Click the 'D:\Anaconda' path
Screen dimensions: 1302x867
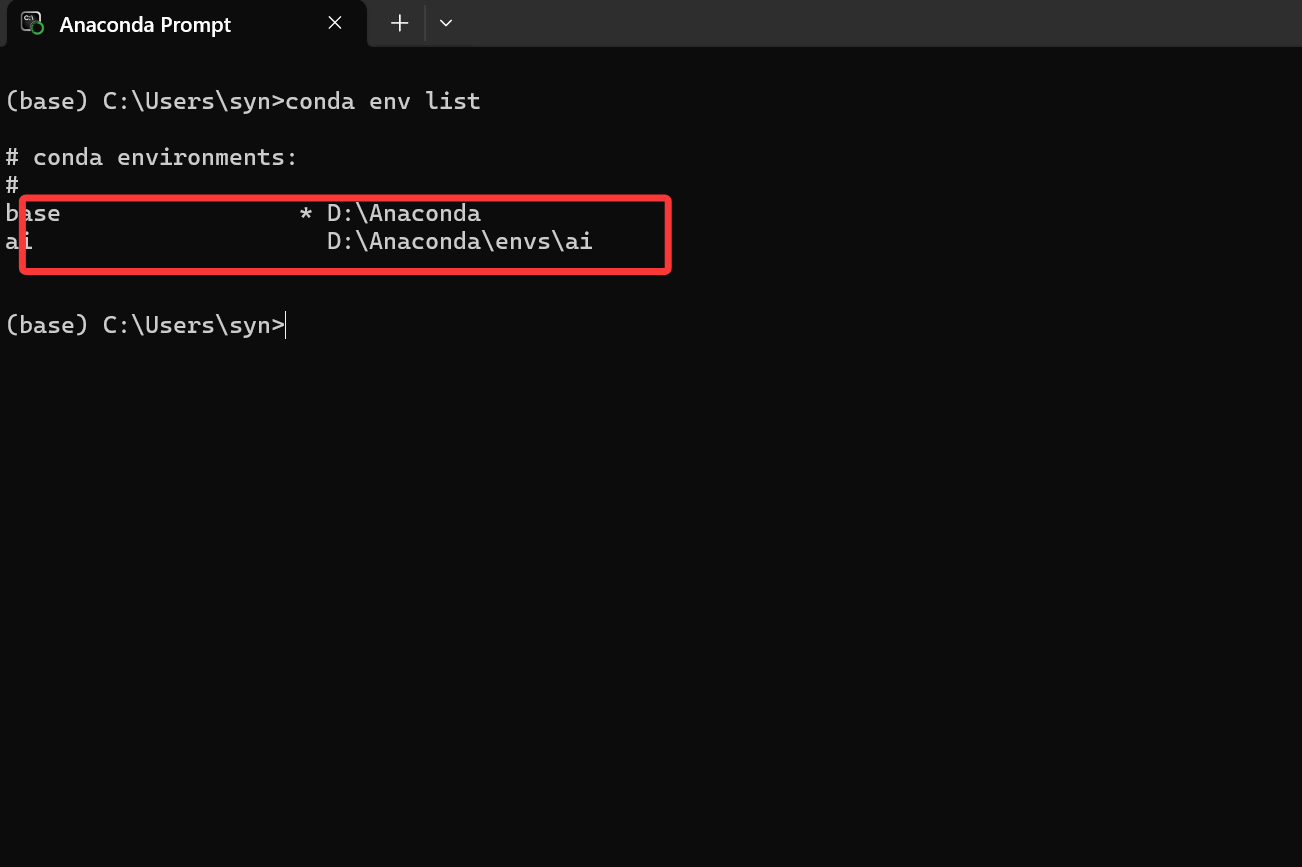pyautogui.click(x=404, y=213)
